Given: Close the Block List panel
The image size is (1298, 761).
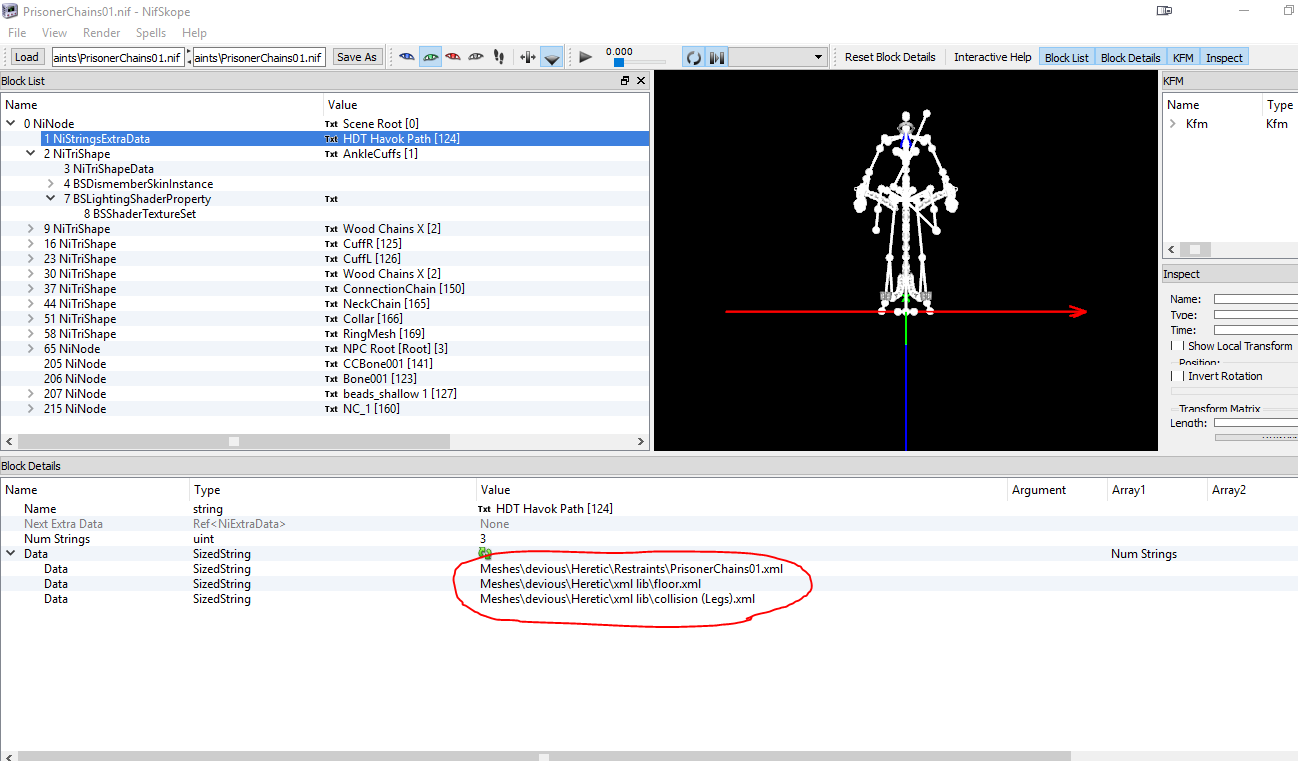Looking at the screenshot, I should pyautogui.click(x=640, y=81).
